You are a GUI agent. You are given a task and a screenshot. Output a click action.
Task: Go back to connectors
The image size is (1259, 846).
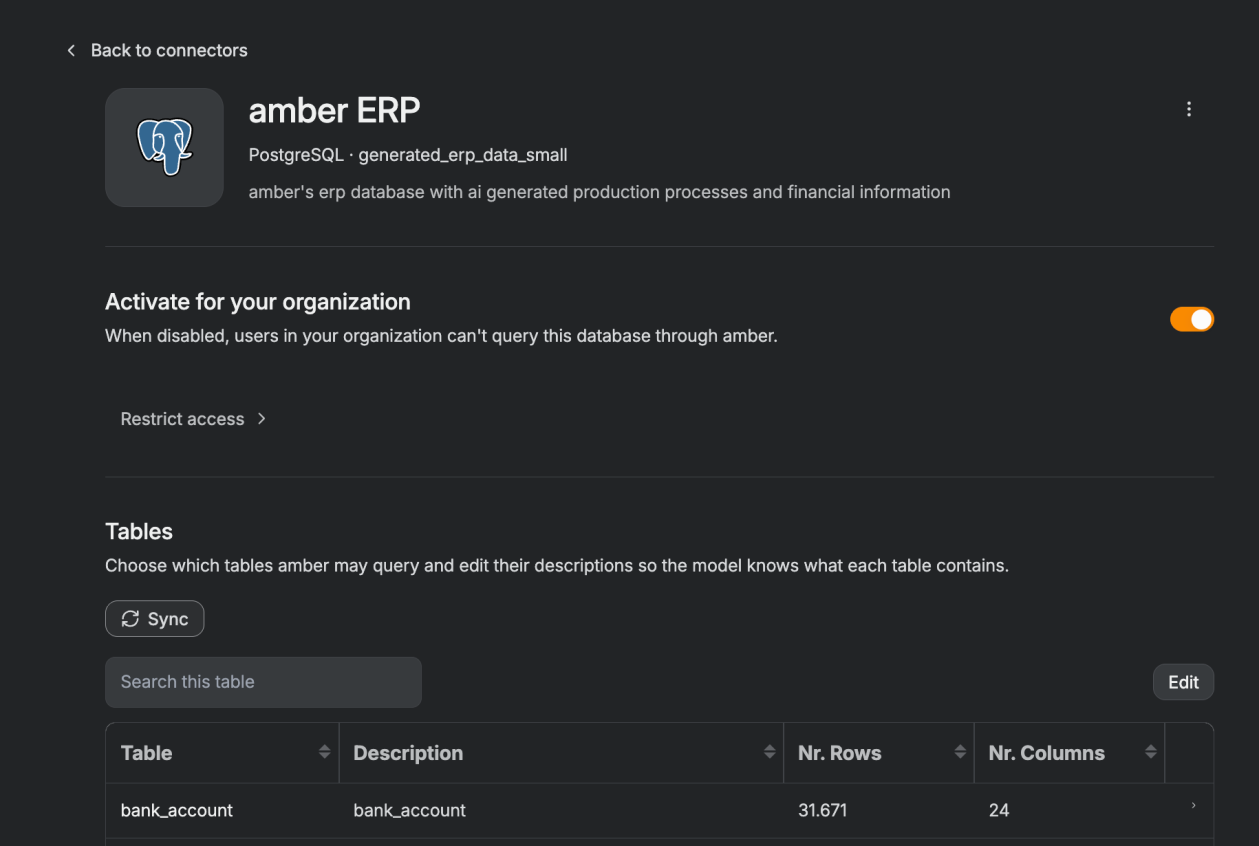click(x=157, y=50)
